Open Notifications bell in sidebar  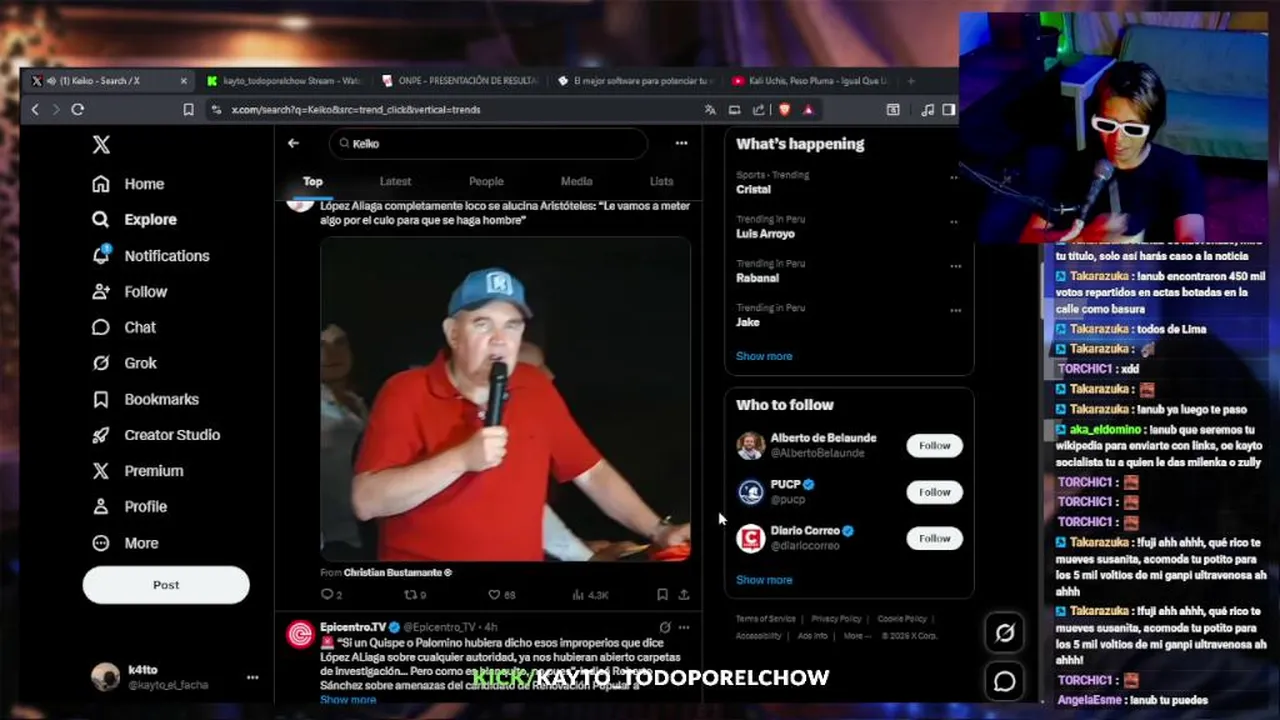tap(151, 256)
